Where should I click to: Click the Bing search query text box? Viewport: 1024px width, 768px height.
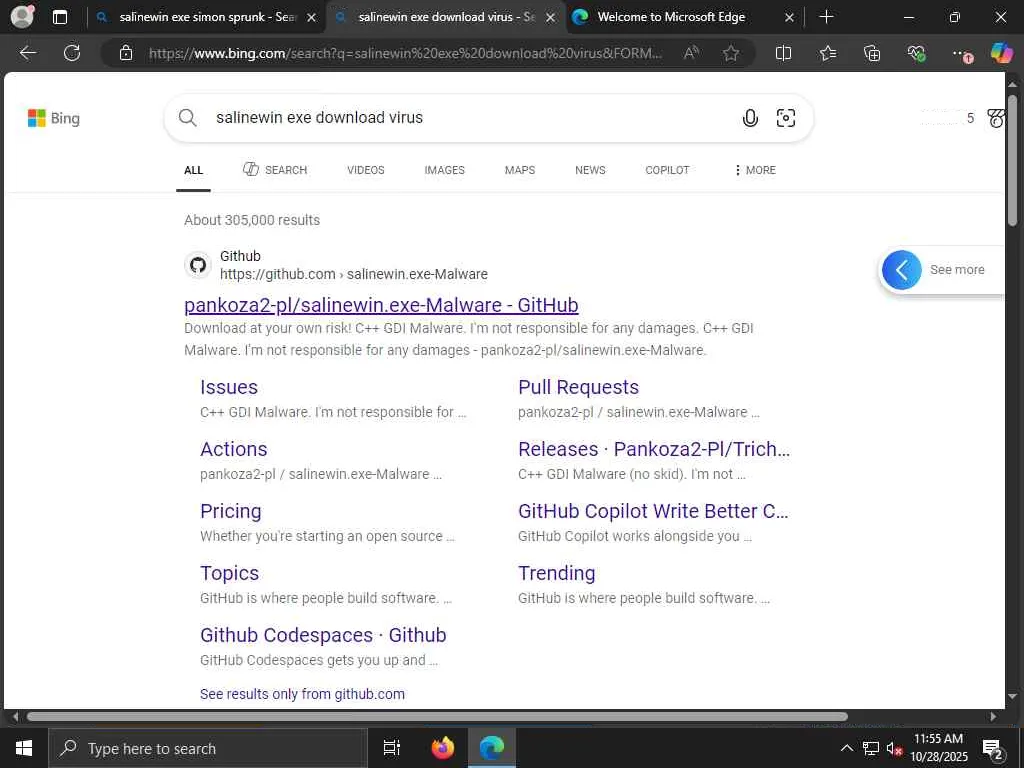coord(470,118)
